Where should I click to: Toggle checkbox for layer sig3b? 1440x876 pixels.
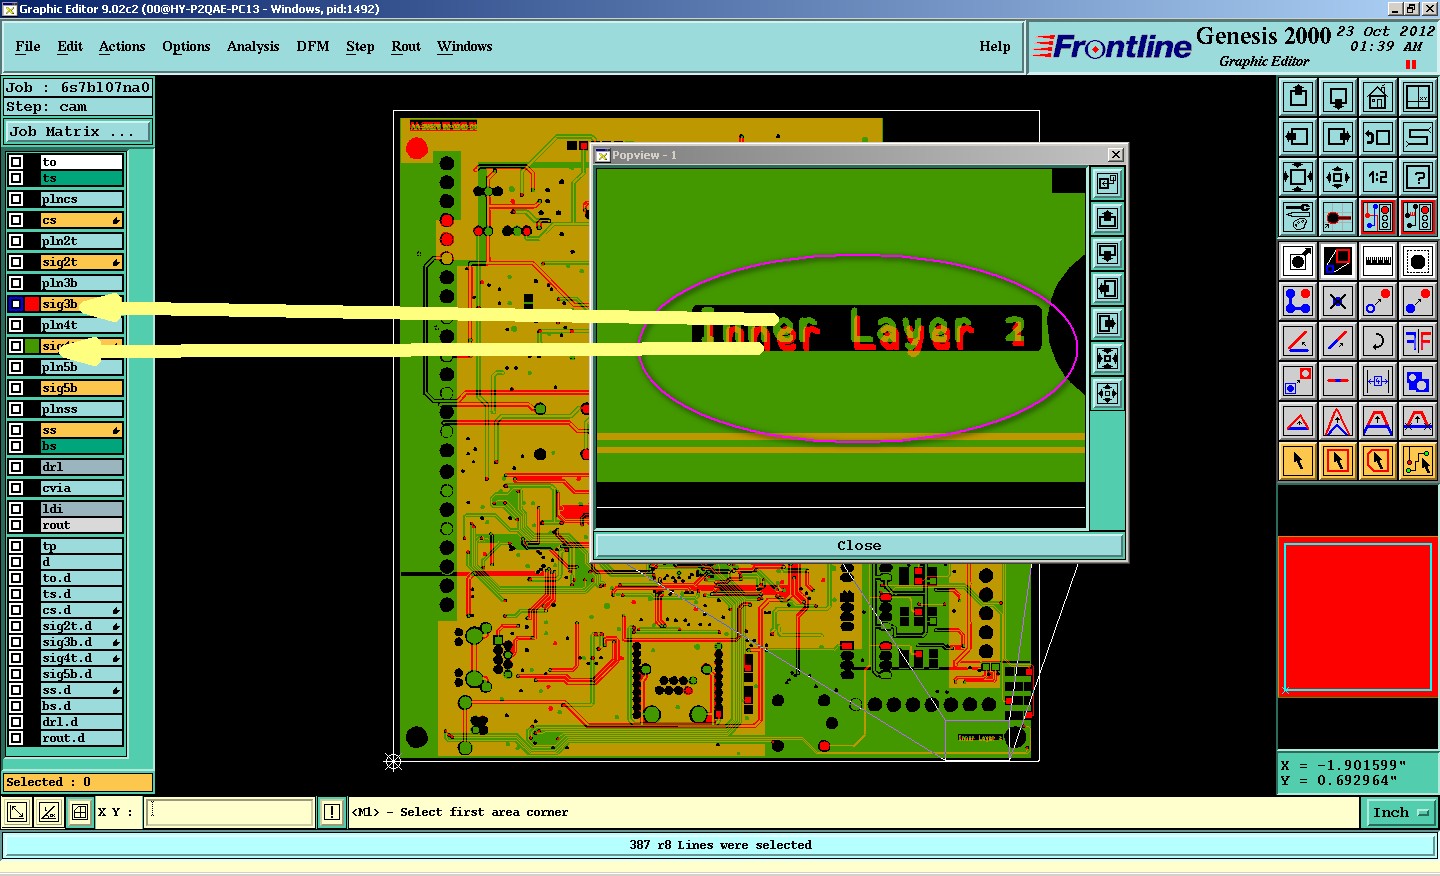click(16, 304)
